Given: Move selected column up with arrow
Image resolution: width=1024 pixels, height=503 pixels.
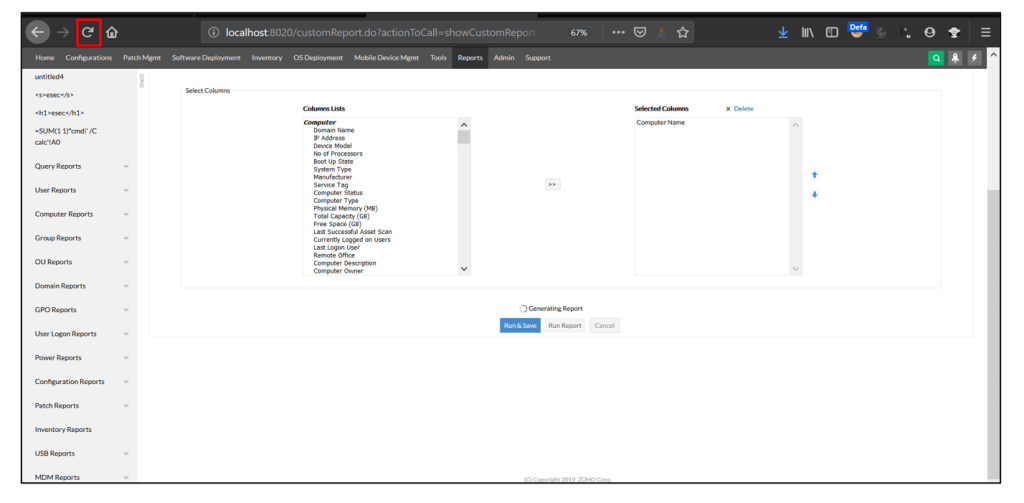Looking at the screenshot, I should pyautogui.click(x=814, y=175).
